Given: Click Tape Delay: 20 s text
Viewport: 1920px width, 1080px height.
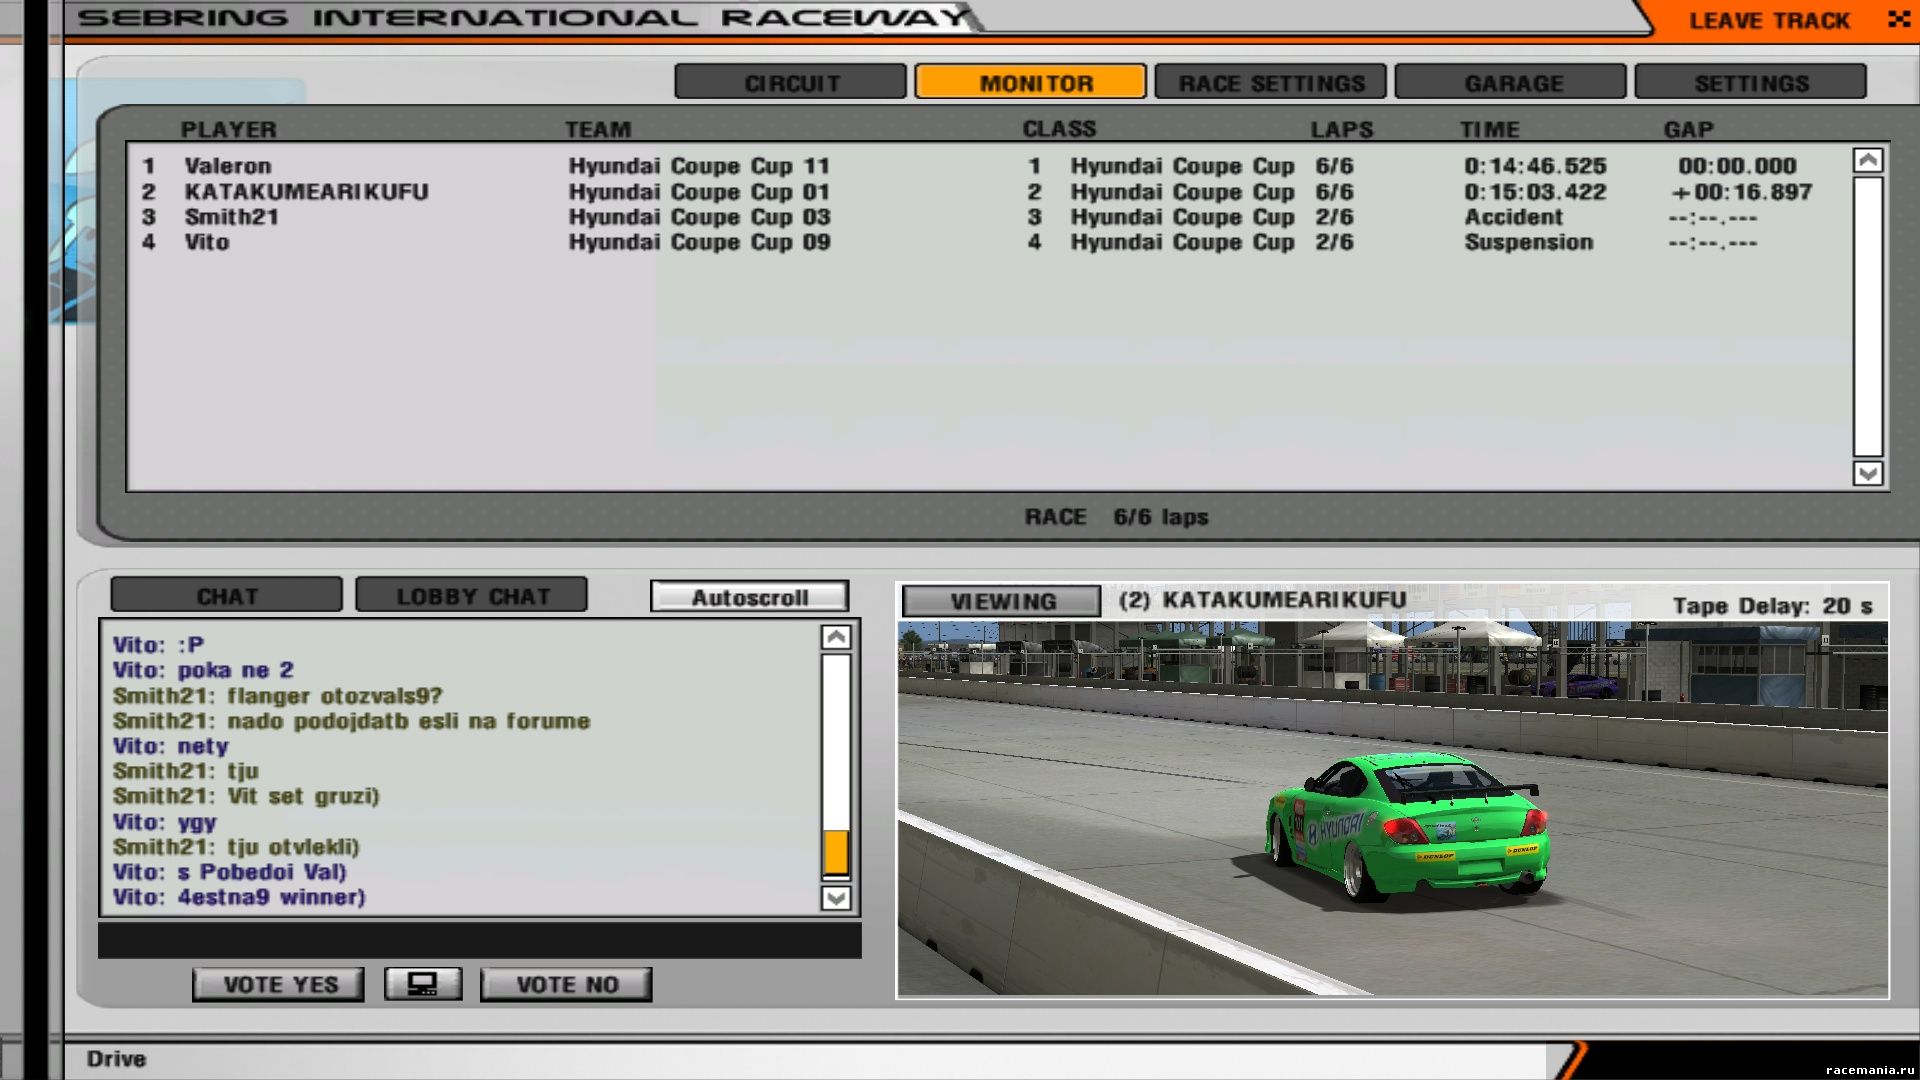Looking at the screenshot, I should [x=1772, y=606].
